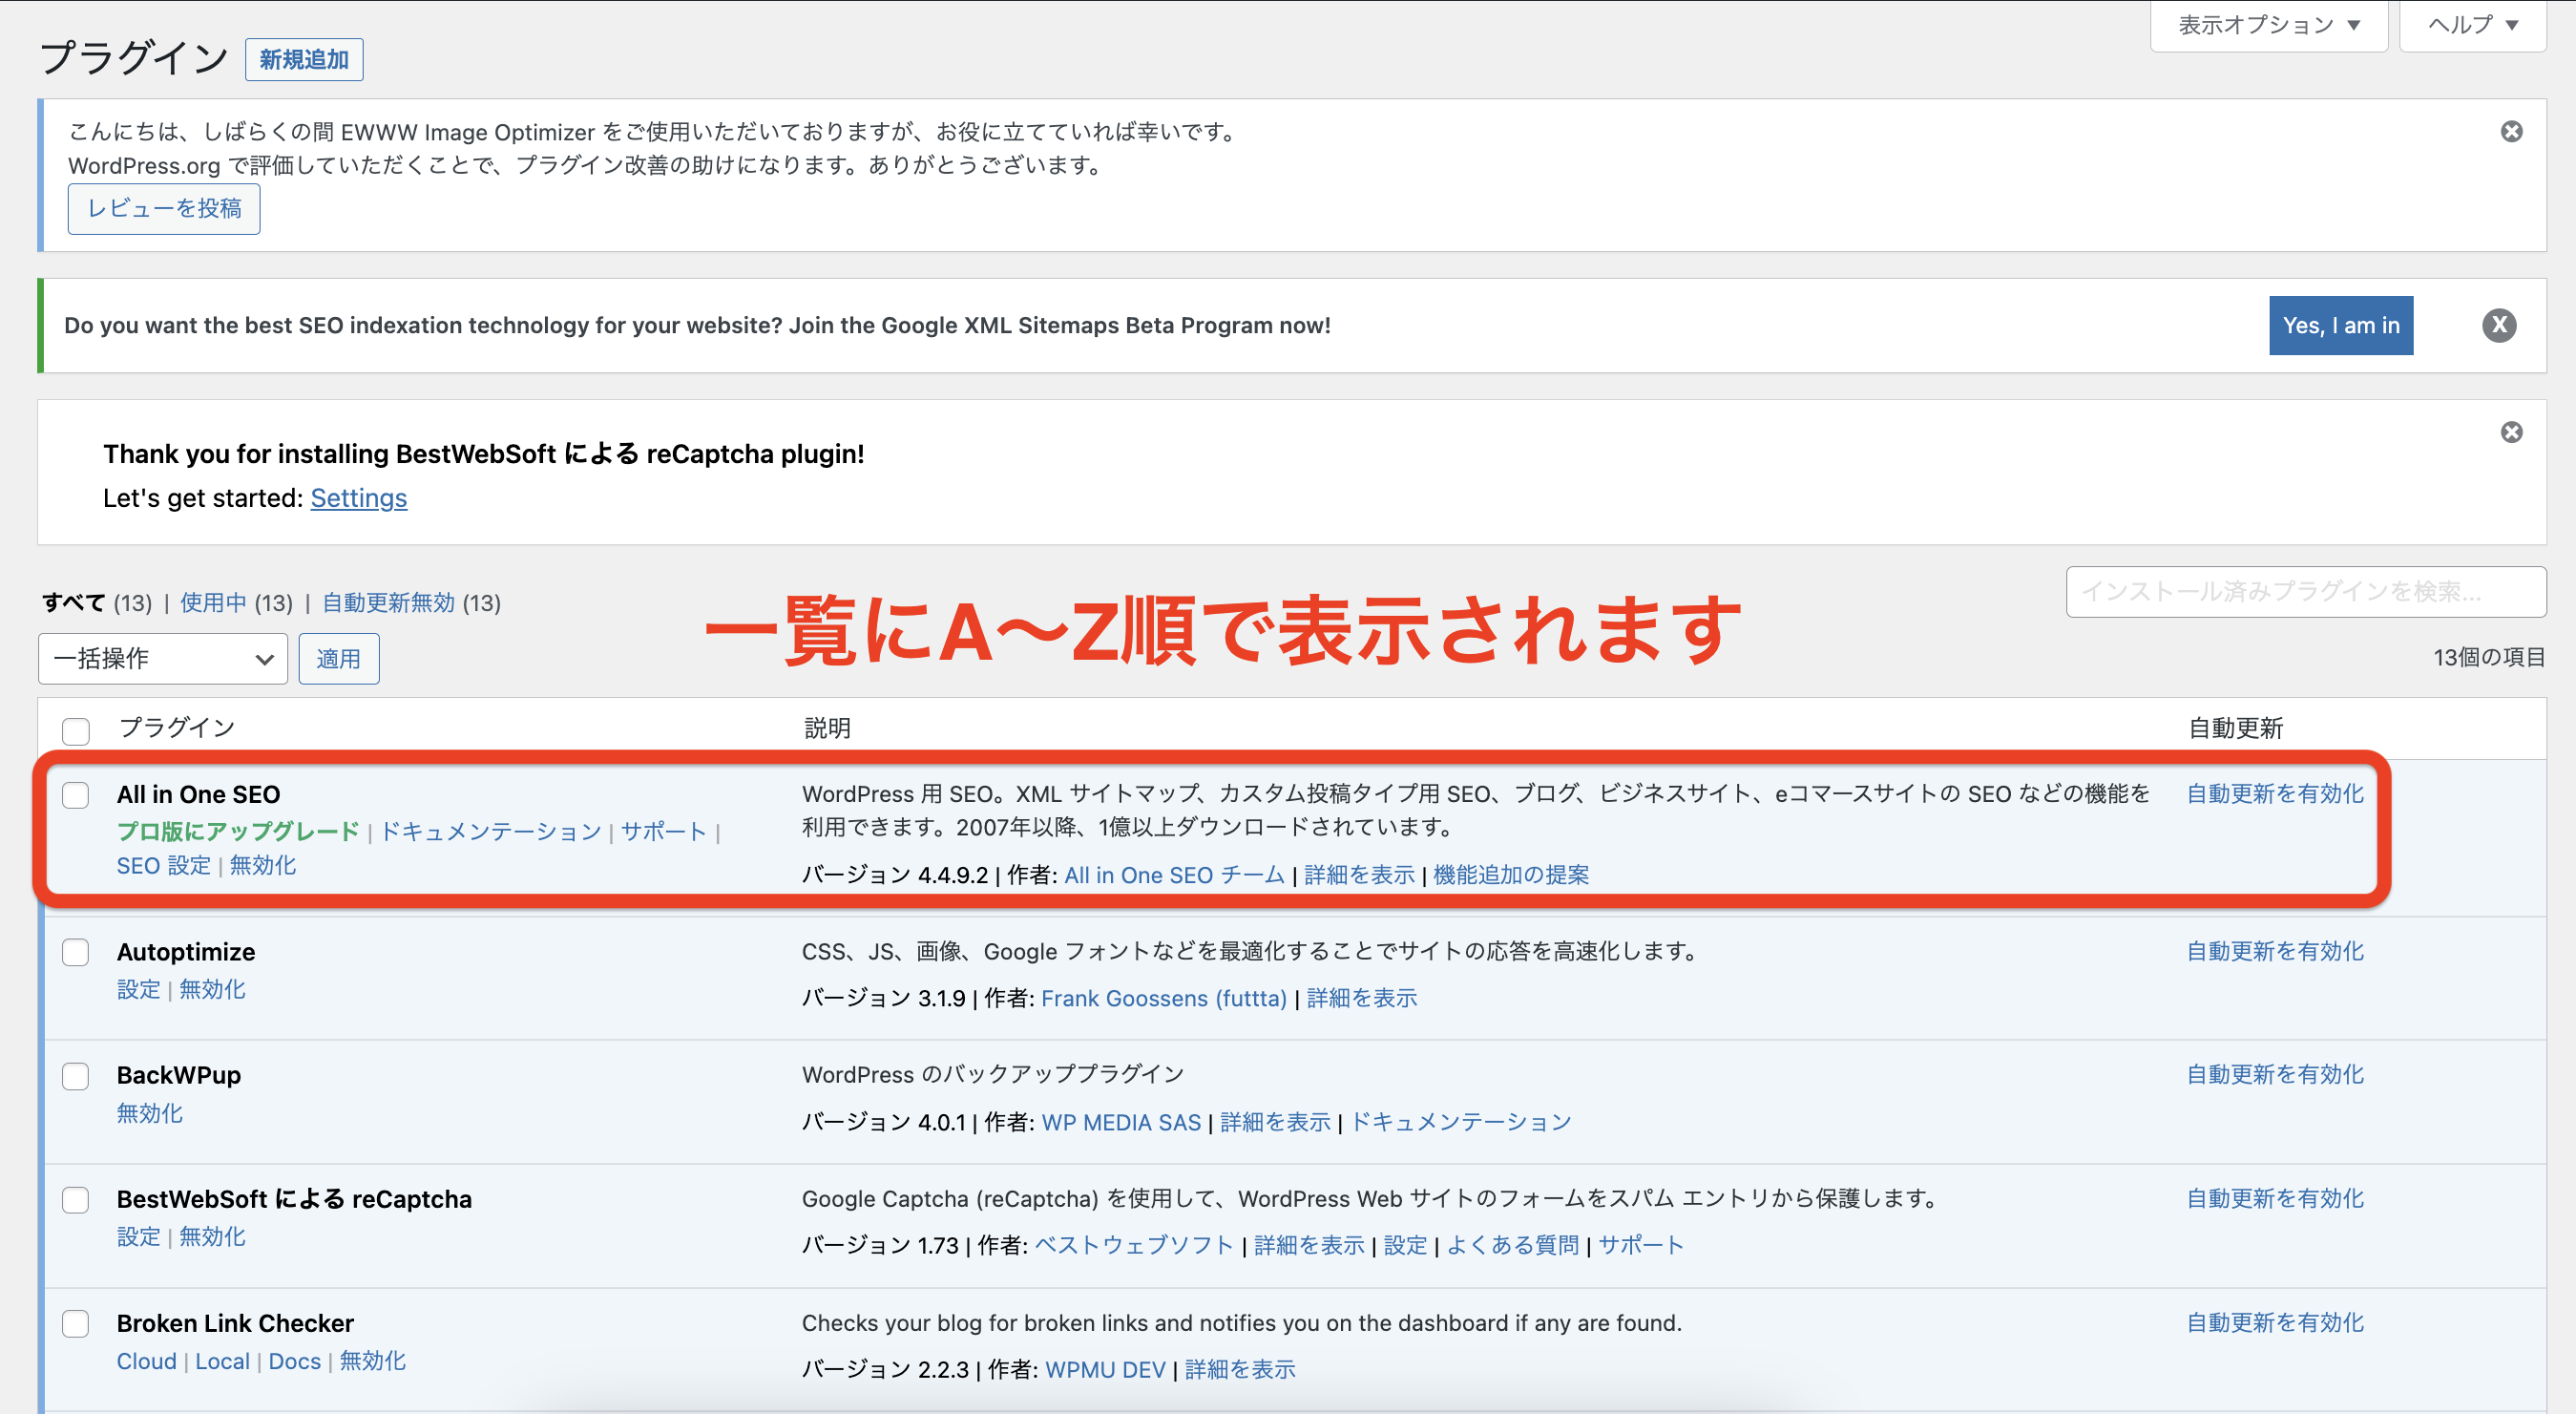This screenshot has width=2576, height=1414.
Task: Click the 適用 apply button
Action: click(339, 659)
